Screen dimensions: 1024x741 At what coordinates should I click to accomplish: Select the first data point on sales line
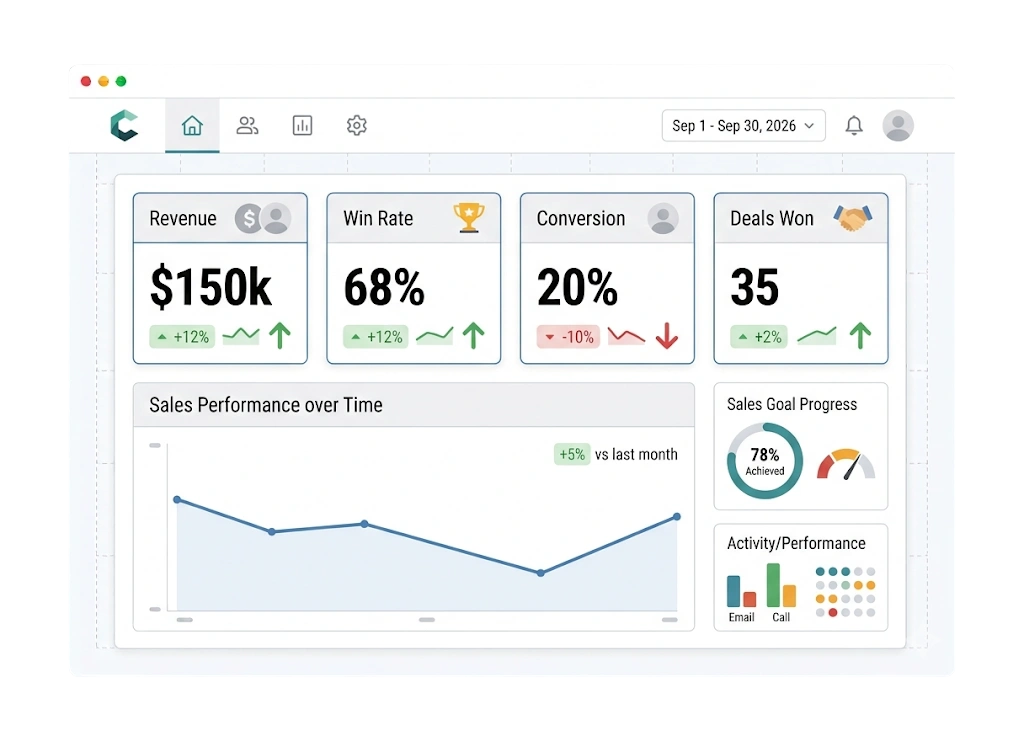tap(177, 499)
